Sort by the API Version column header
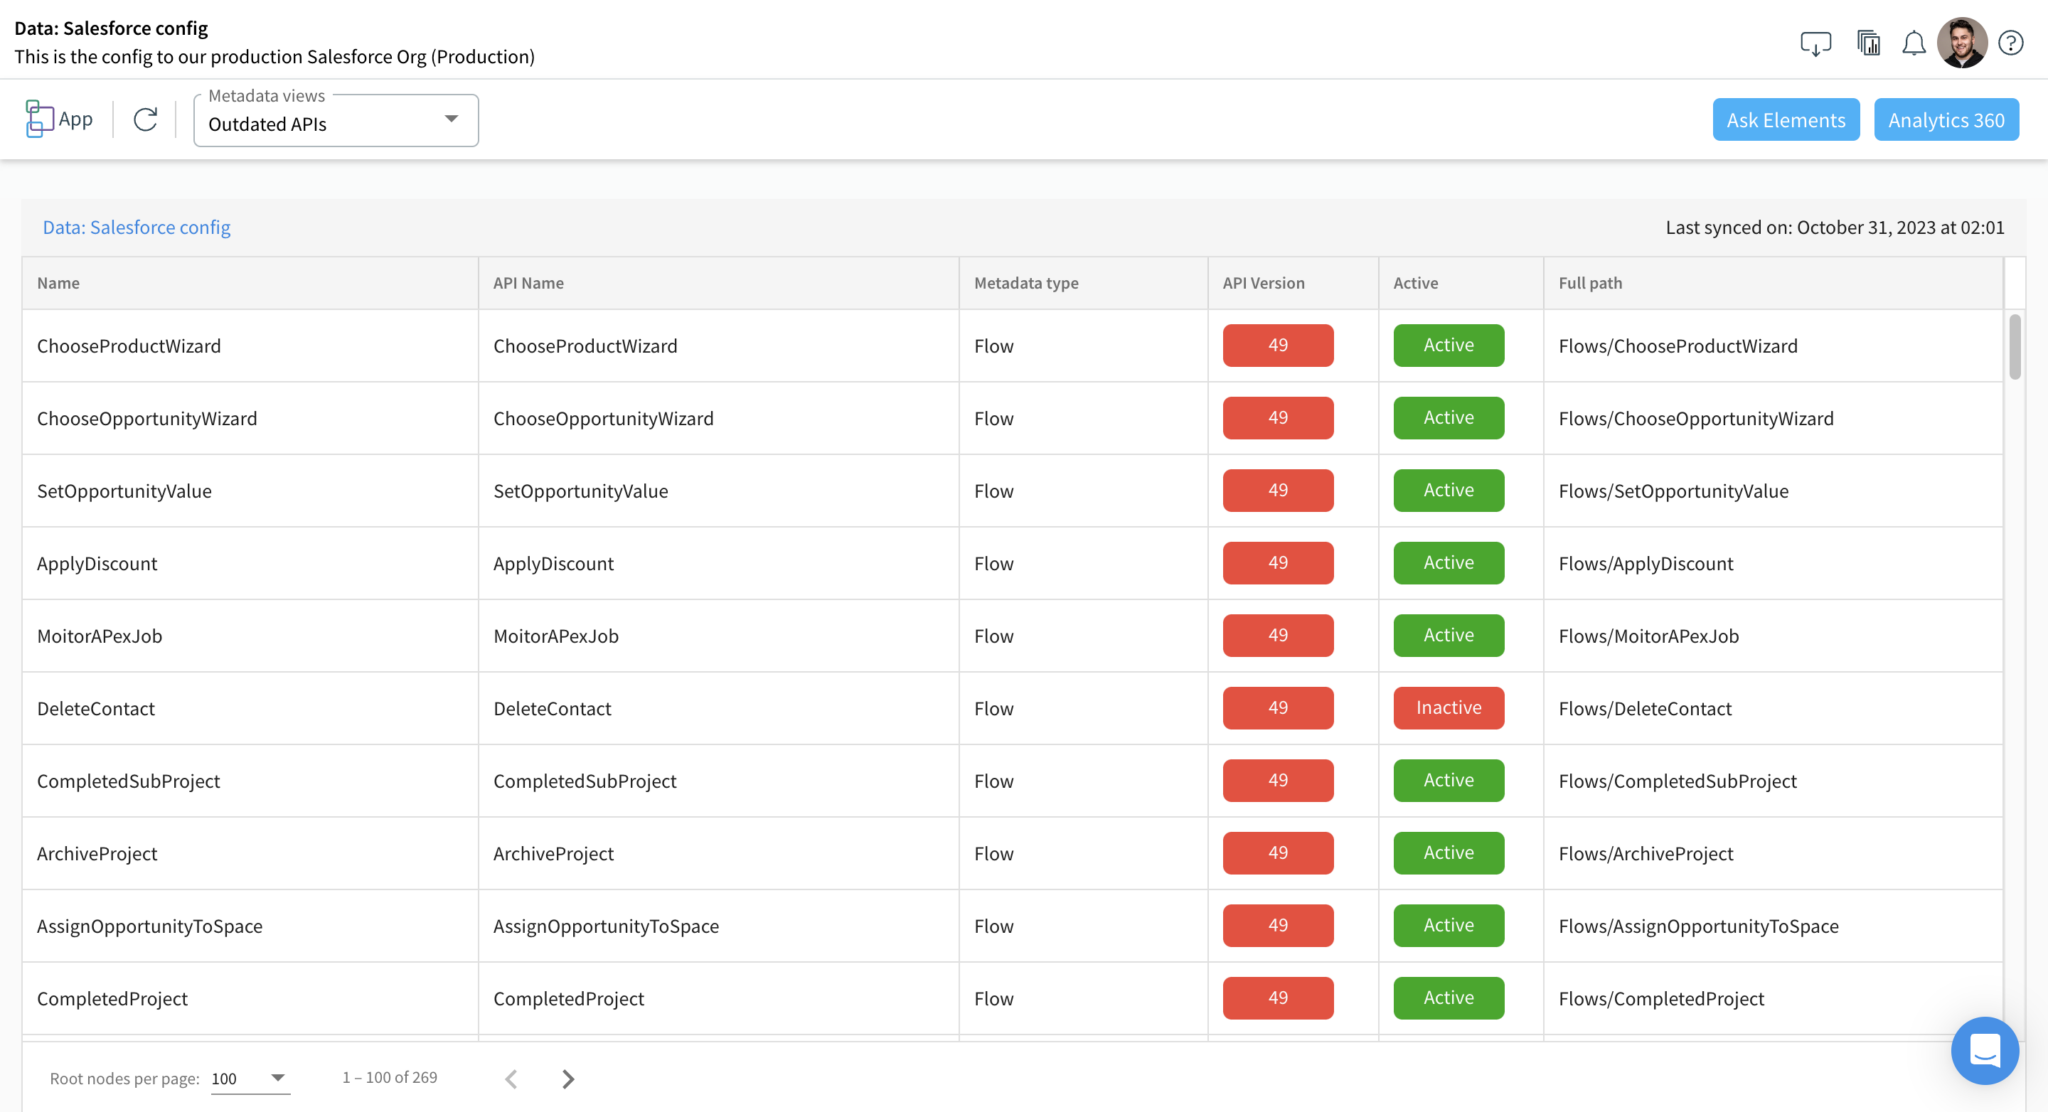The image size is (2048, 1112). (1263, 283)
